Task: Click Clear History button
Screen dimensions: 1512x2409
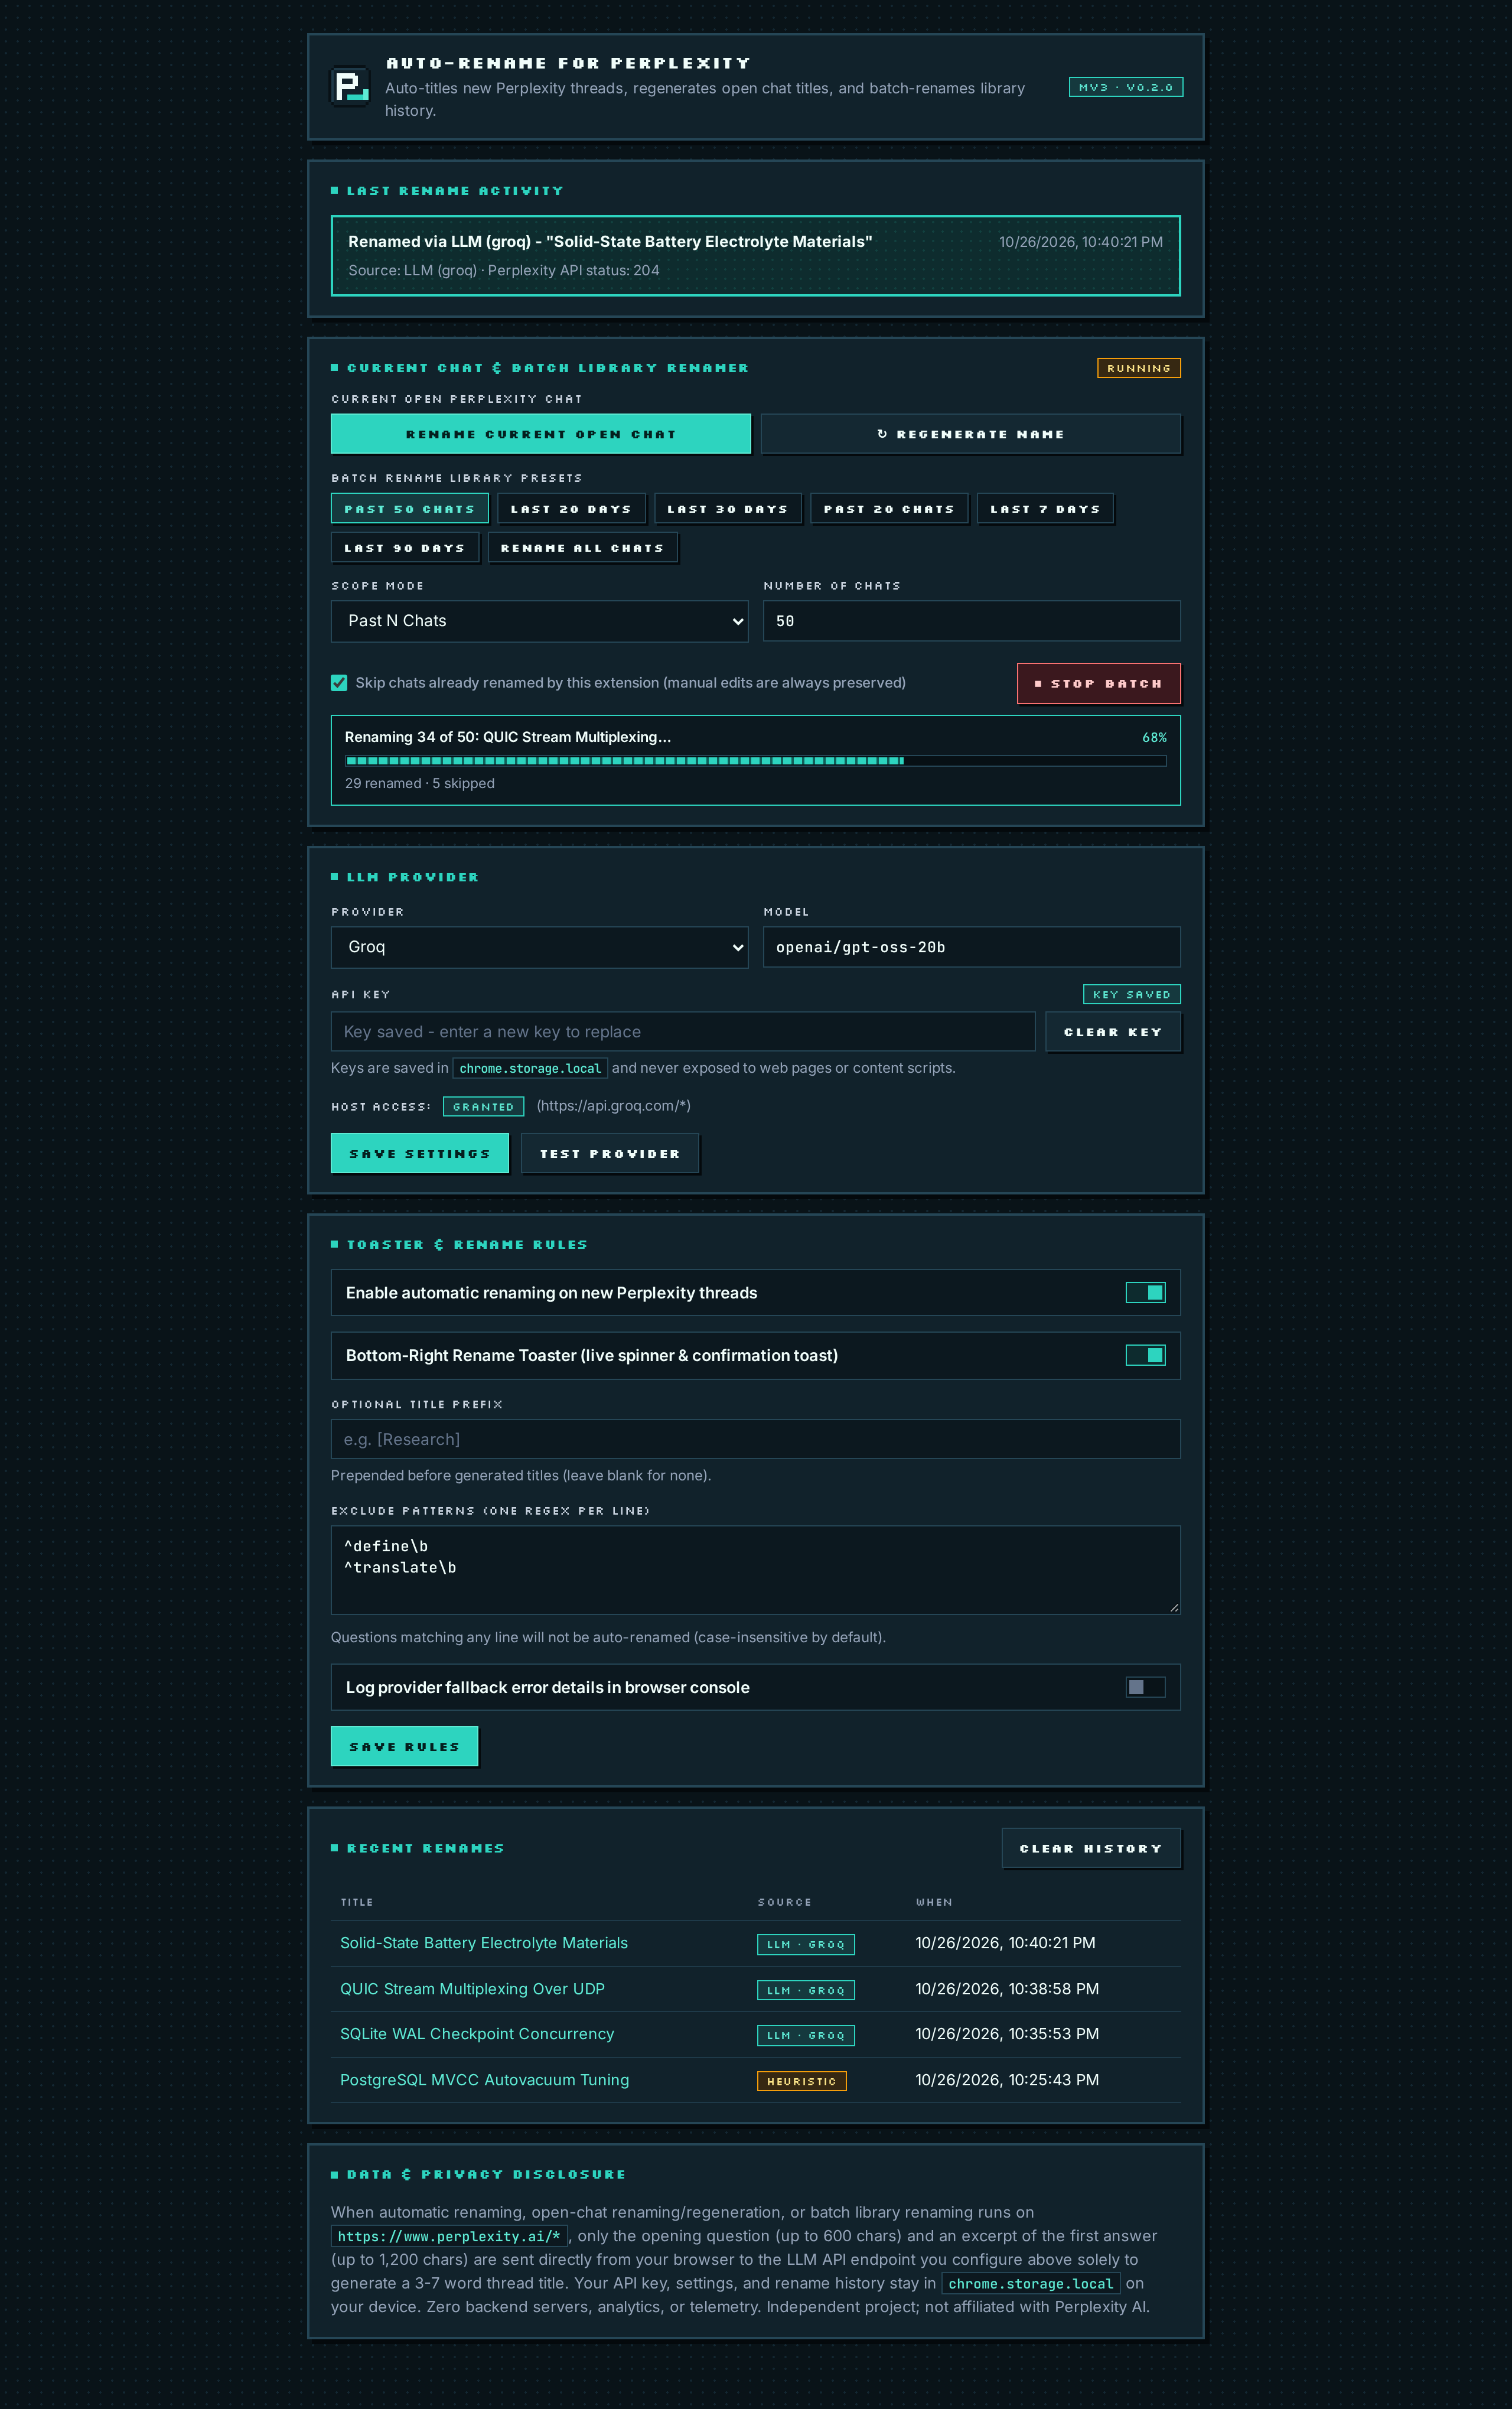Action: coord(1091,1848)
